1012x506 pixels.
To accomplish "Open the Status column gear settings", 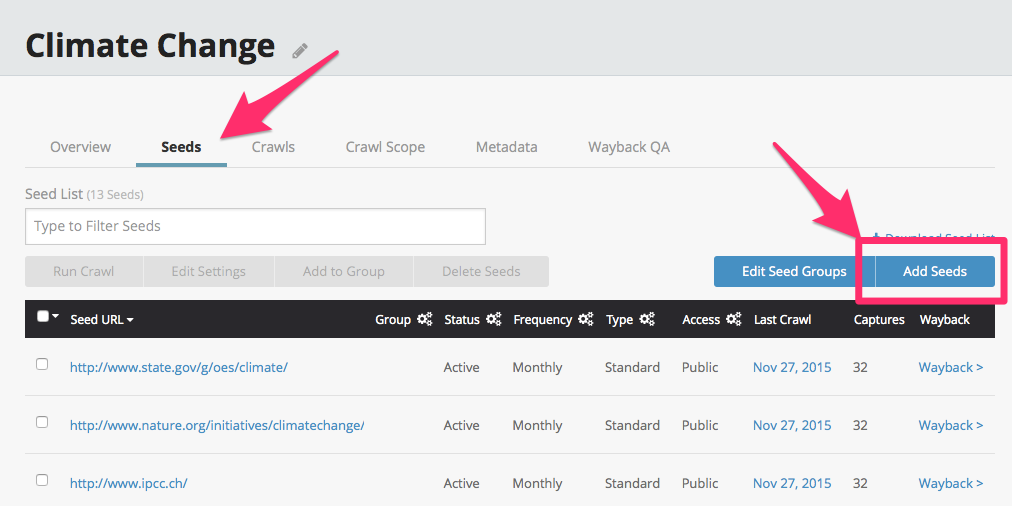I will pos(494,320).
